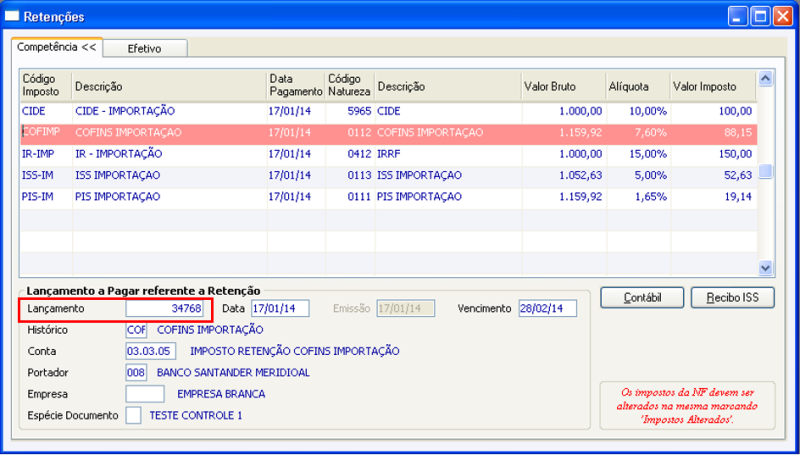Click IR - IMPORTAÇÃO description cell
The image size is (800, 455).
pos(170,154)
